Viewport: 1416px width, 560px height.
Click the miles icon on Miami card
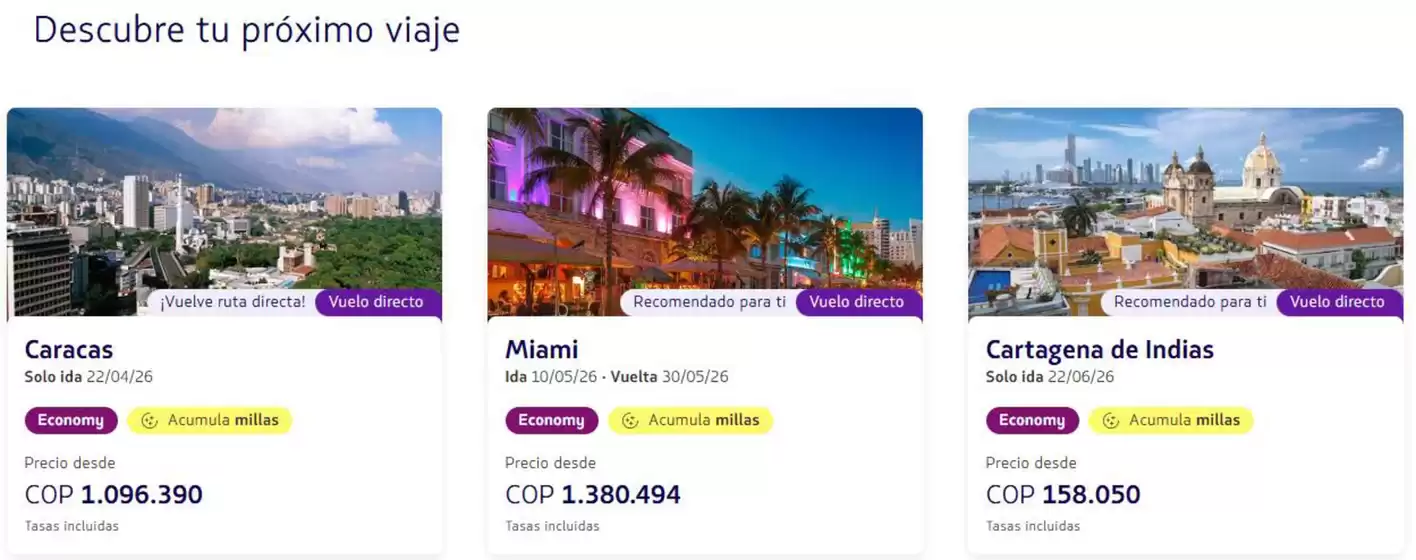(631, 421)
